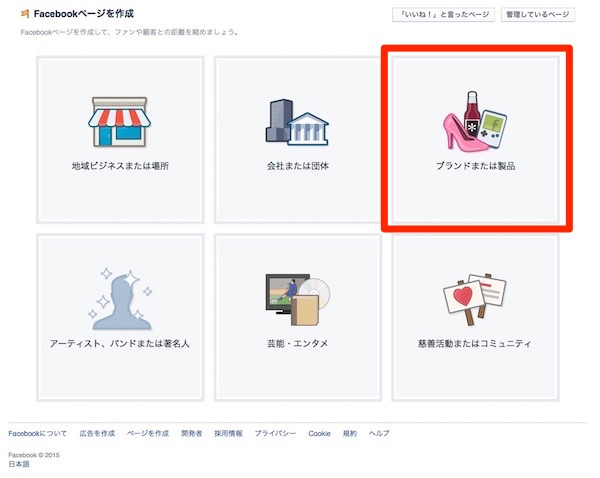Open the プライバシー footer link
This screenshot has height=478, width=600.
coord(275,433)
